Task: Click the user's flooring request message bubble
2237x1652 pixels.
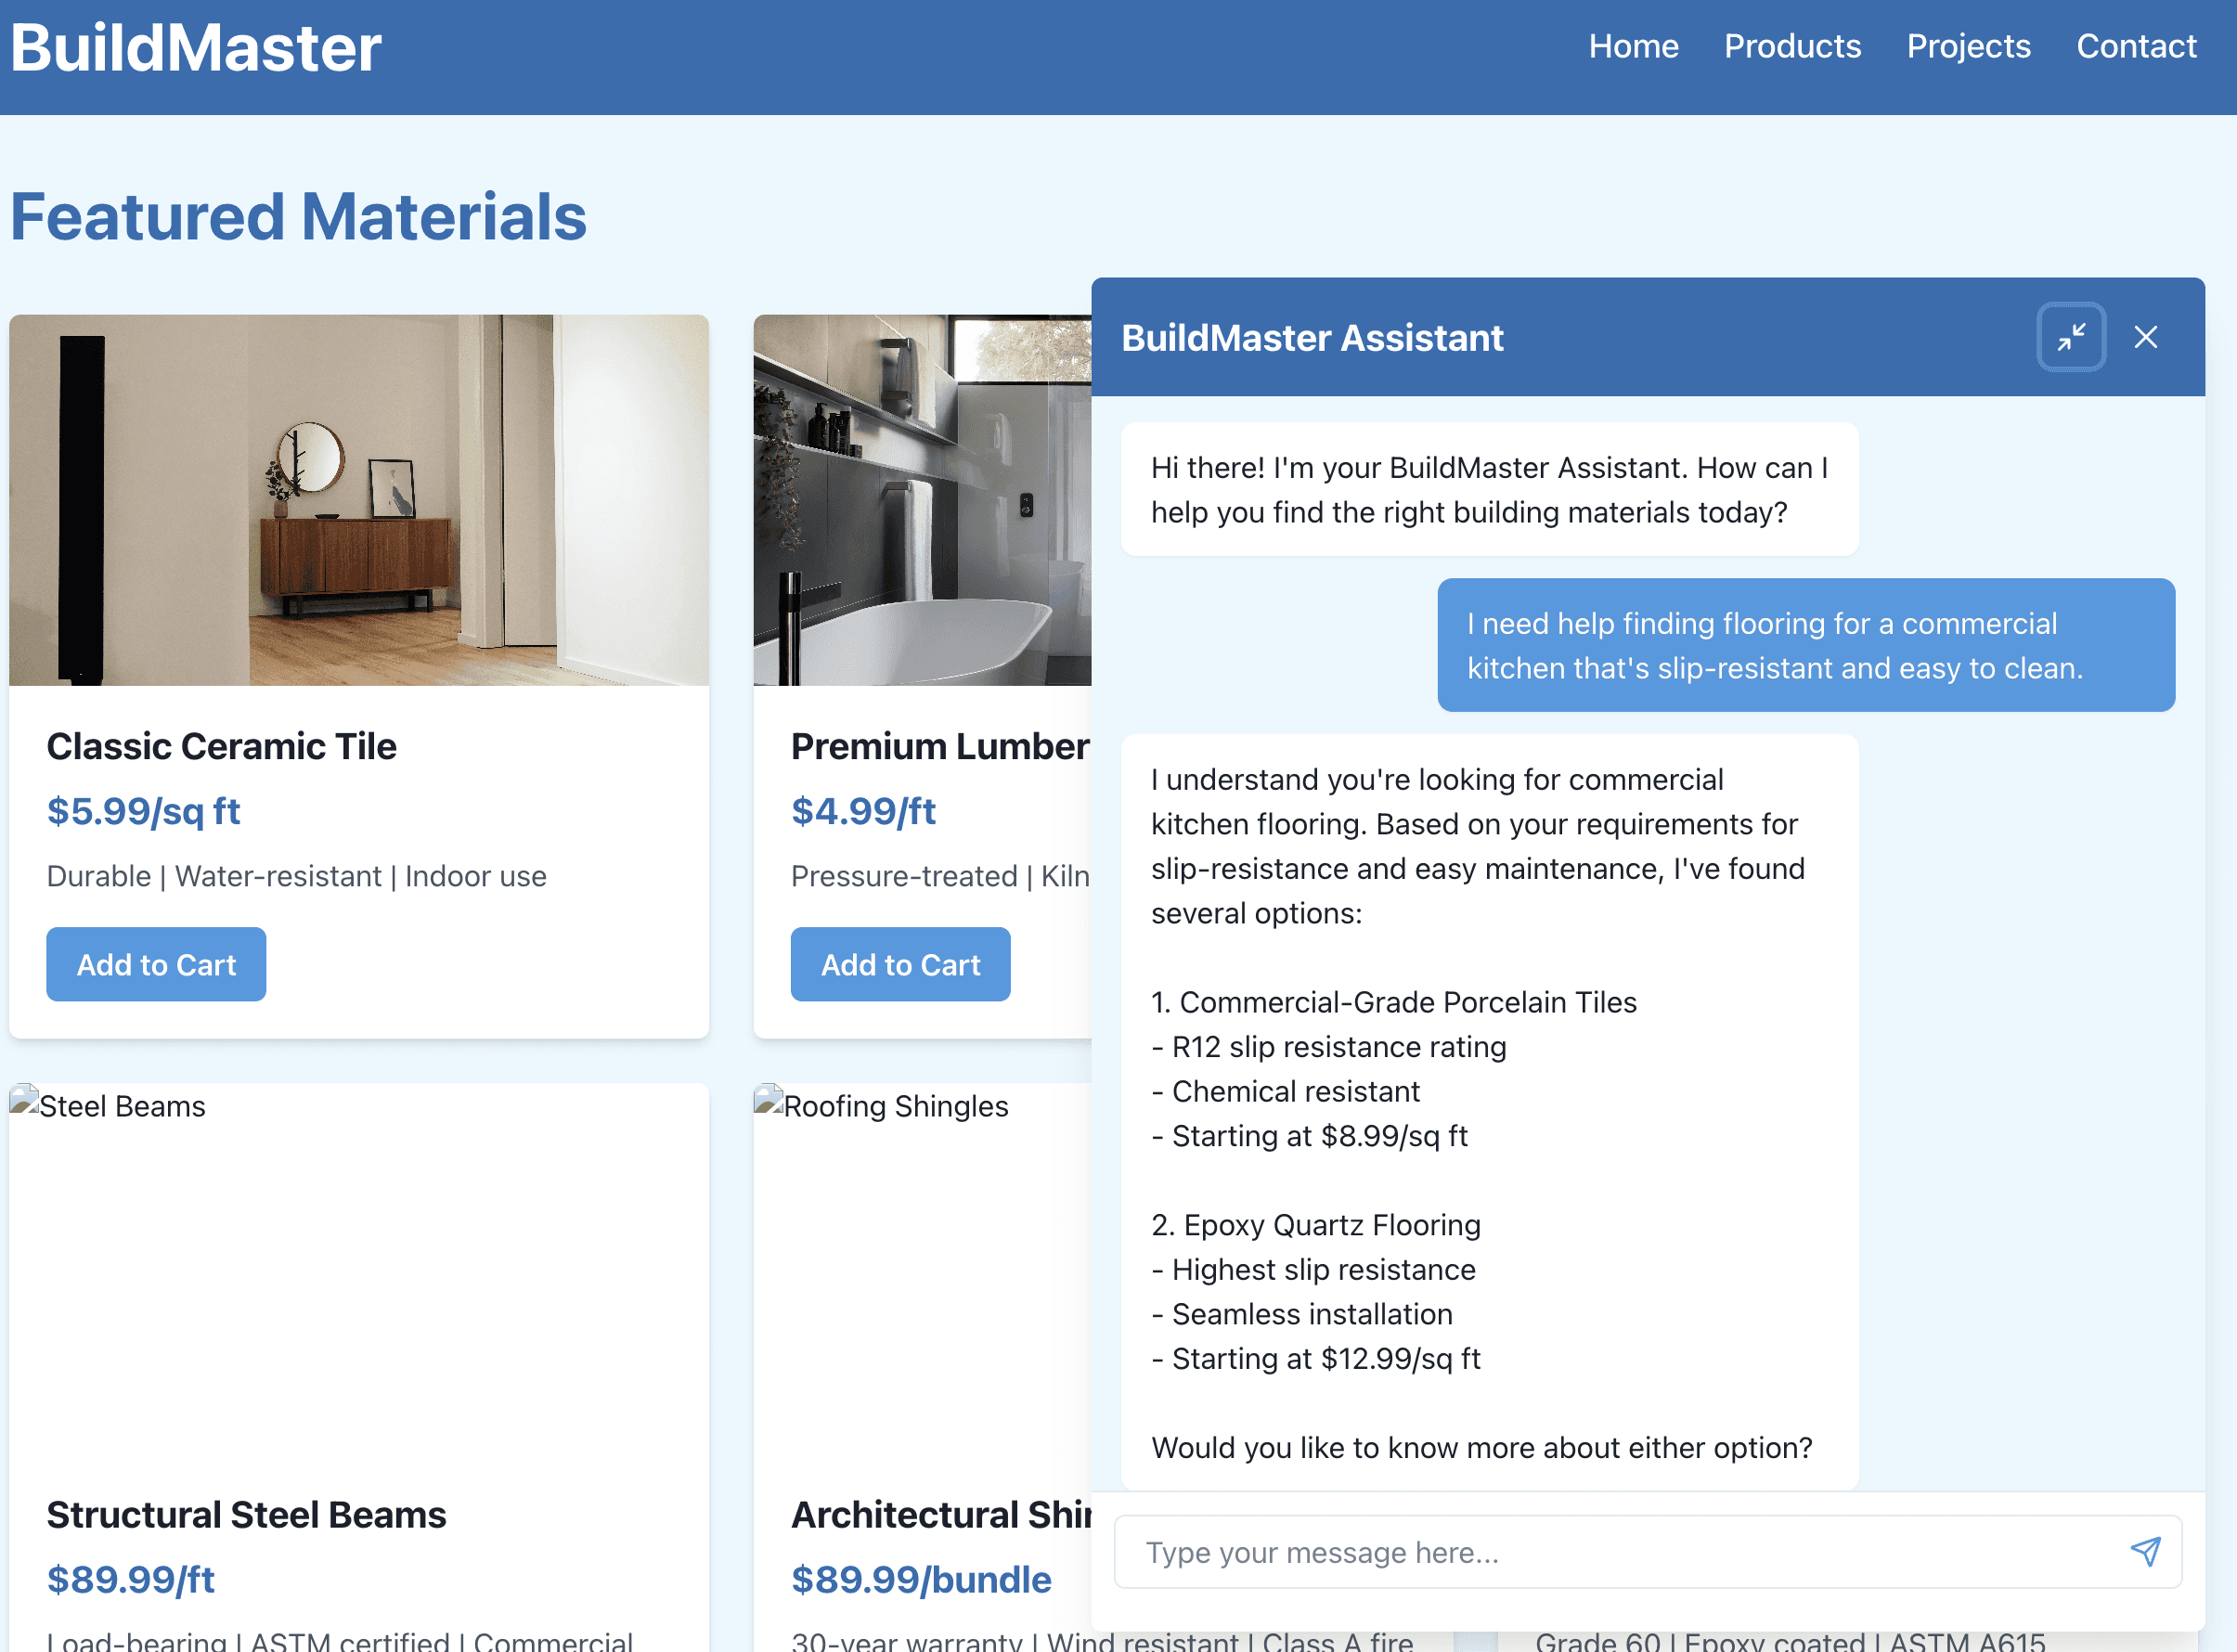Action: (x=1805, y=645)
